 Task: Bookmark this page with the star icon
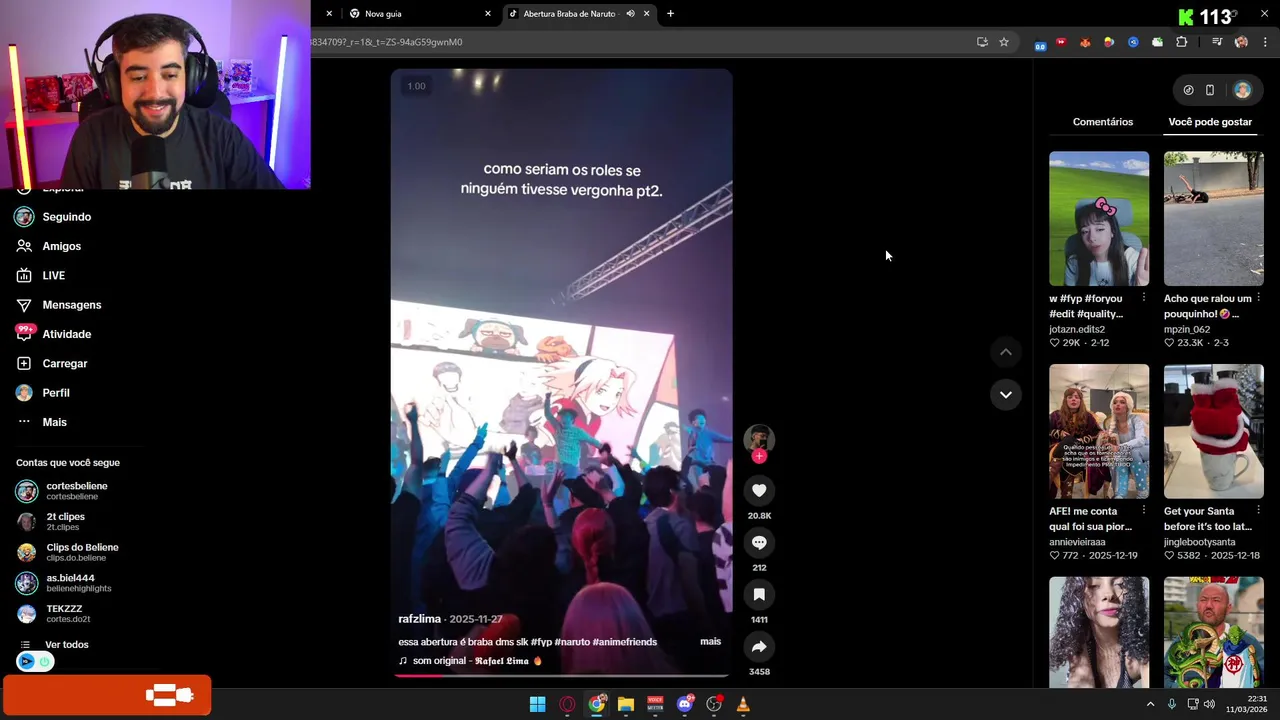pyautogui.click(x=1004, y=42)
